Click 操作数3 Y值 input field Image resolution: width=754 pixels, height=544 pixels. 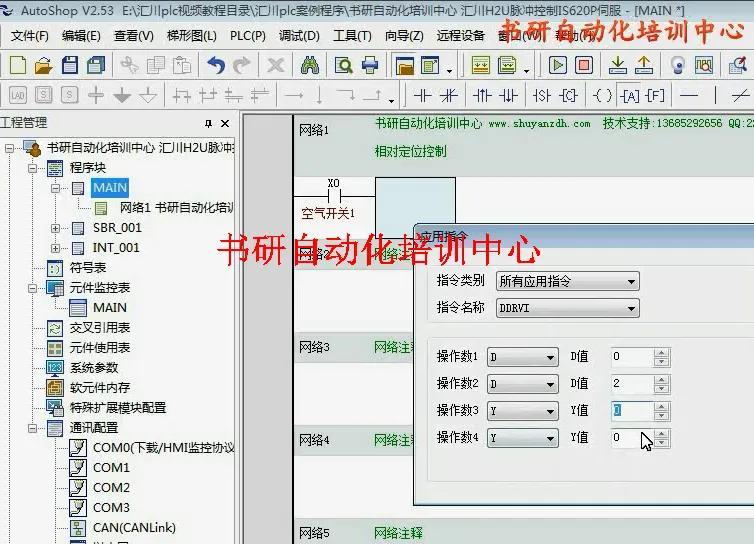(x=632, y=411)
